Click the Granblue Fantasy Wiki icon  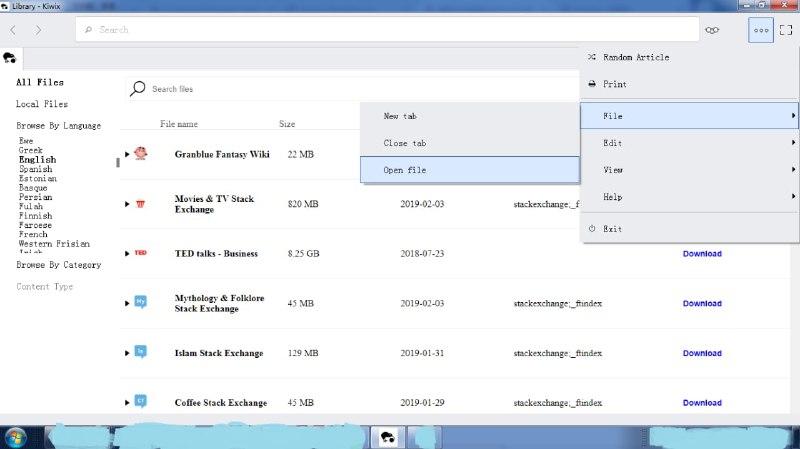(x=140, y=153)
